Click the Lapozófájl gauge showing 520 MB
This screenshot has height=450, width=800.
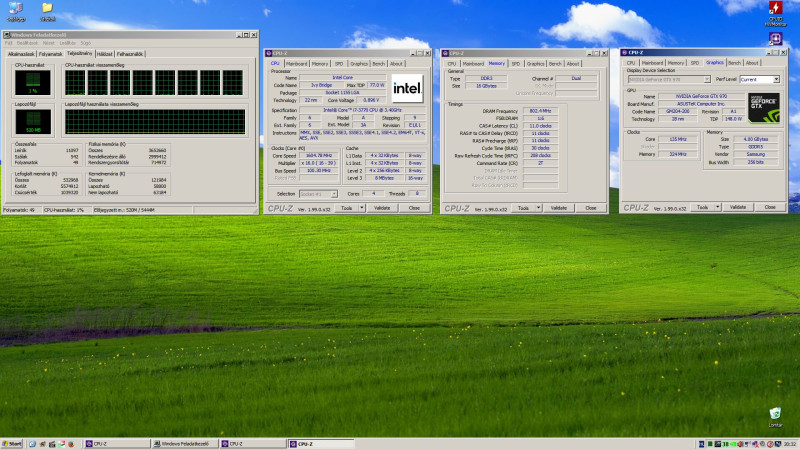pyautogui.click(x=33, y=122)
